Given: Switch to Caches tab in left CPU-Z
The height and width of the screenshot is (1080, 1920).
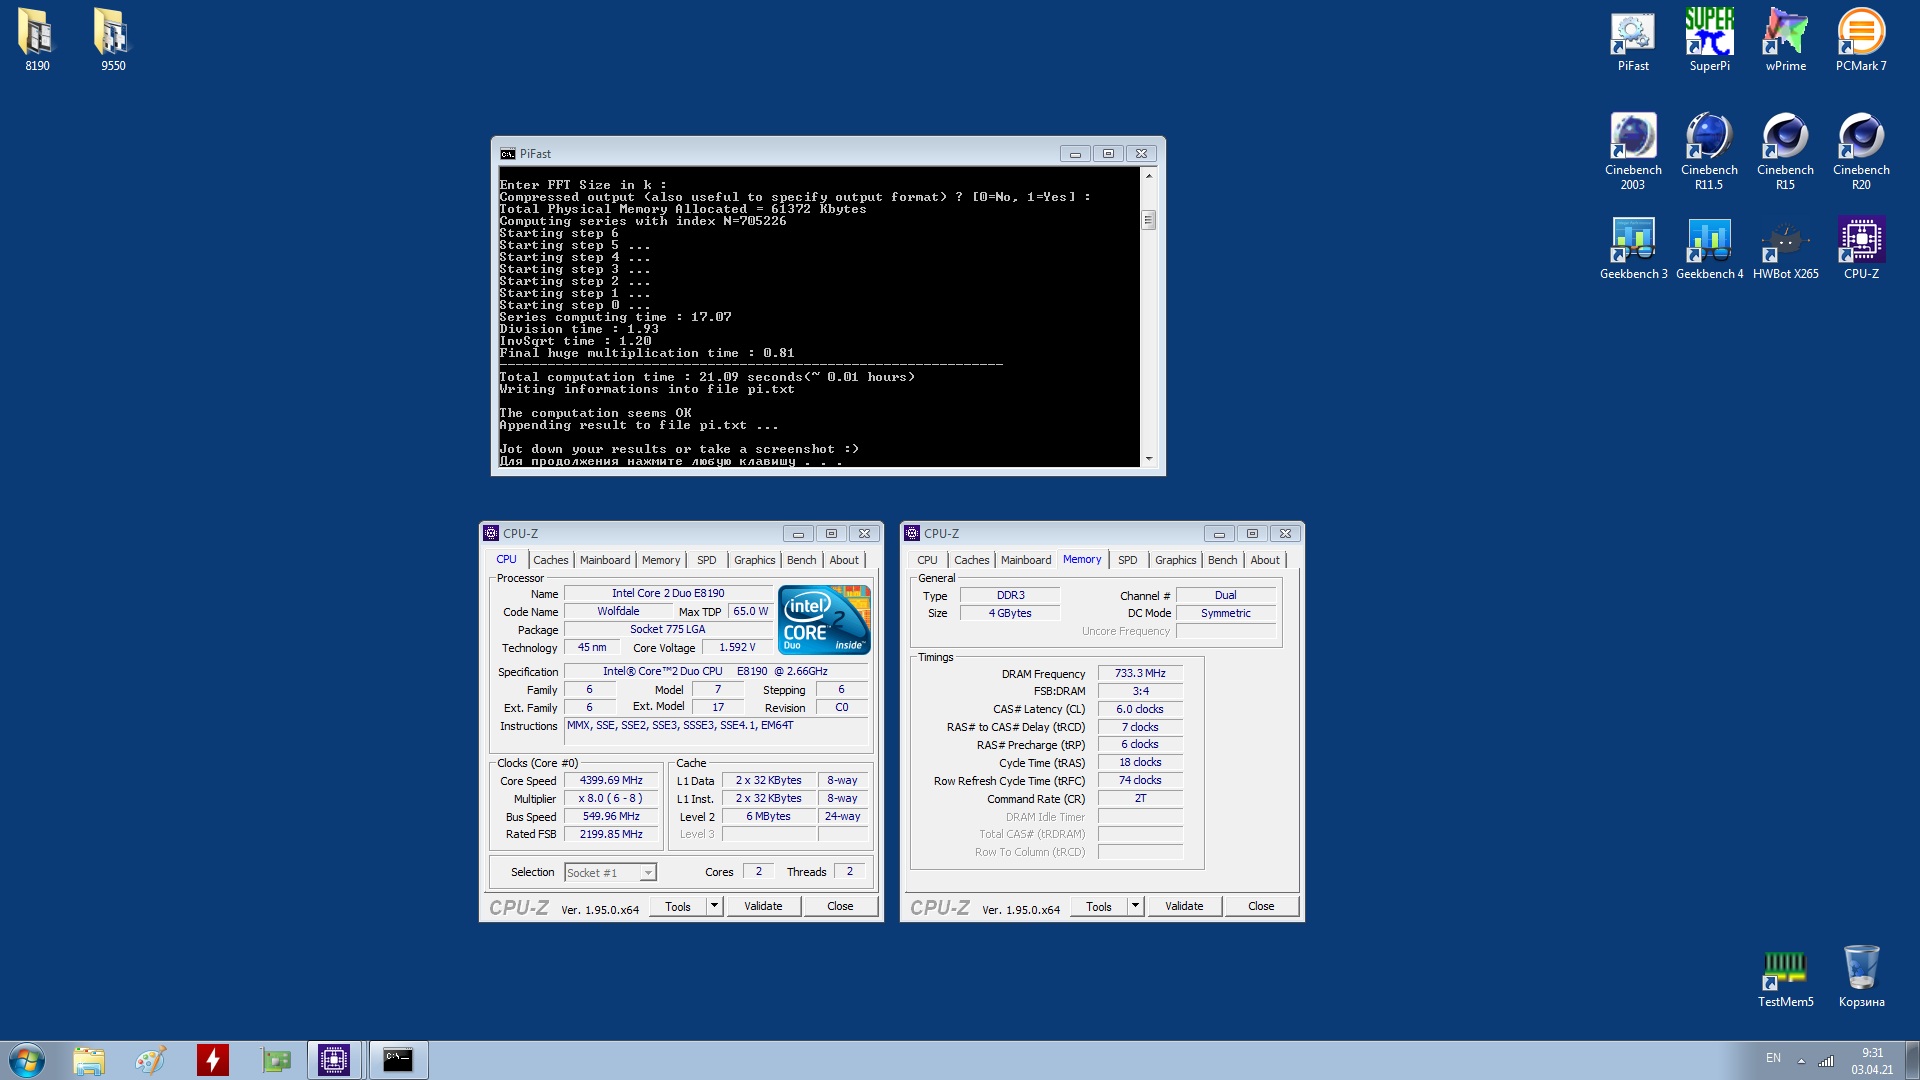Looking at the screenshot, I should 550,560.
